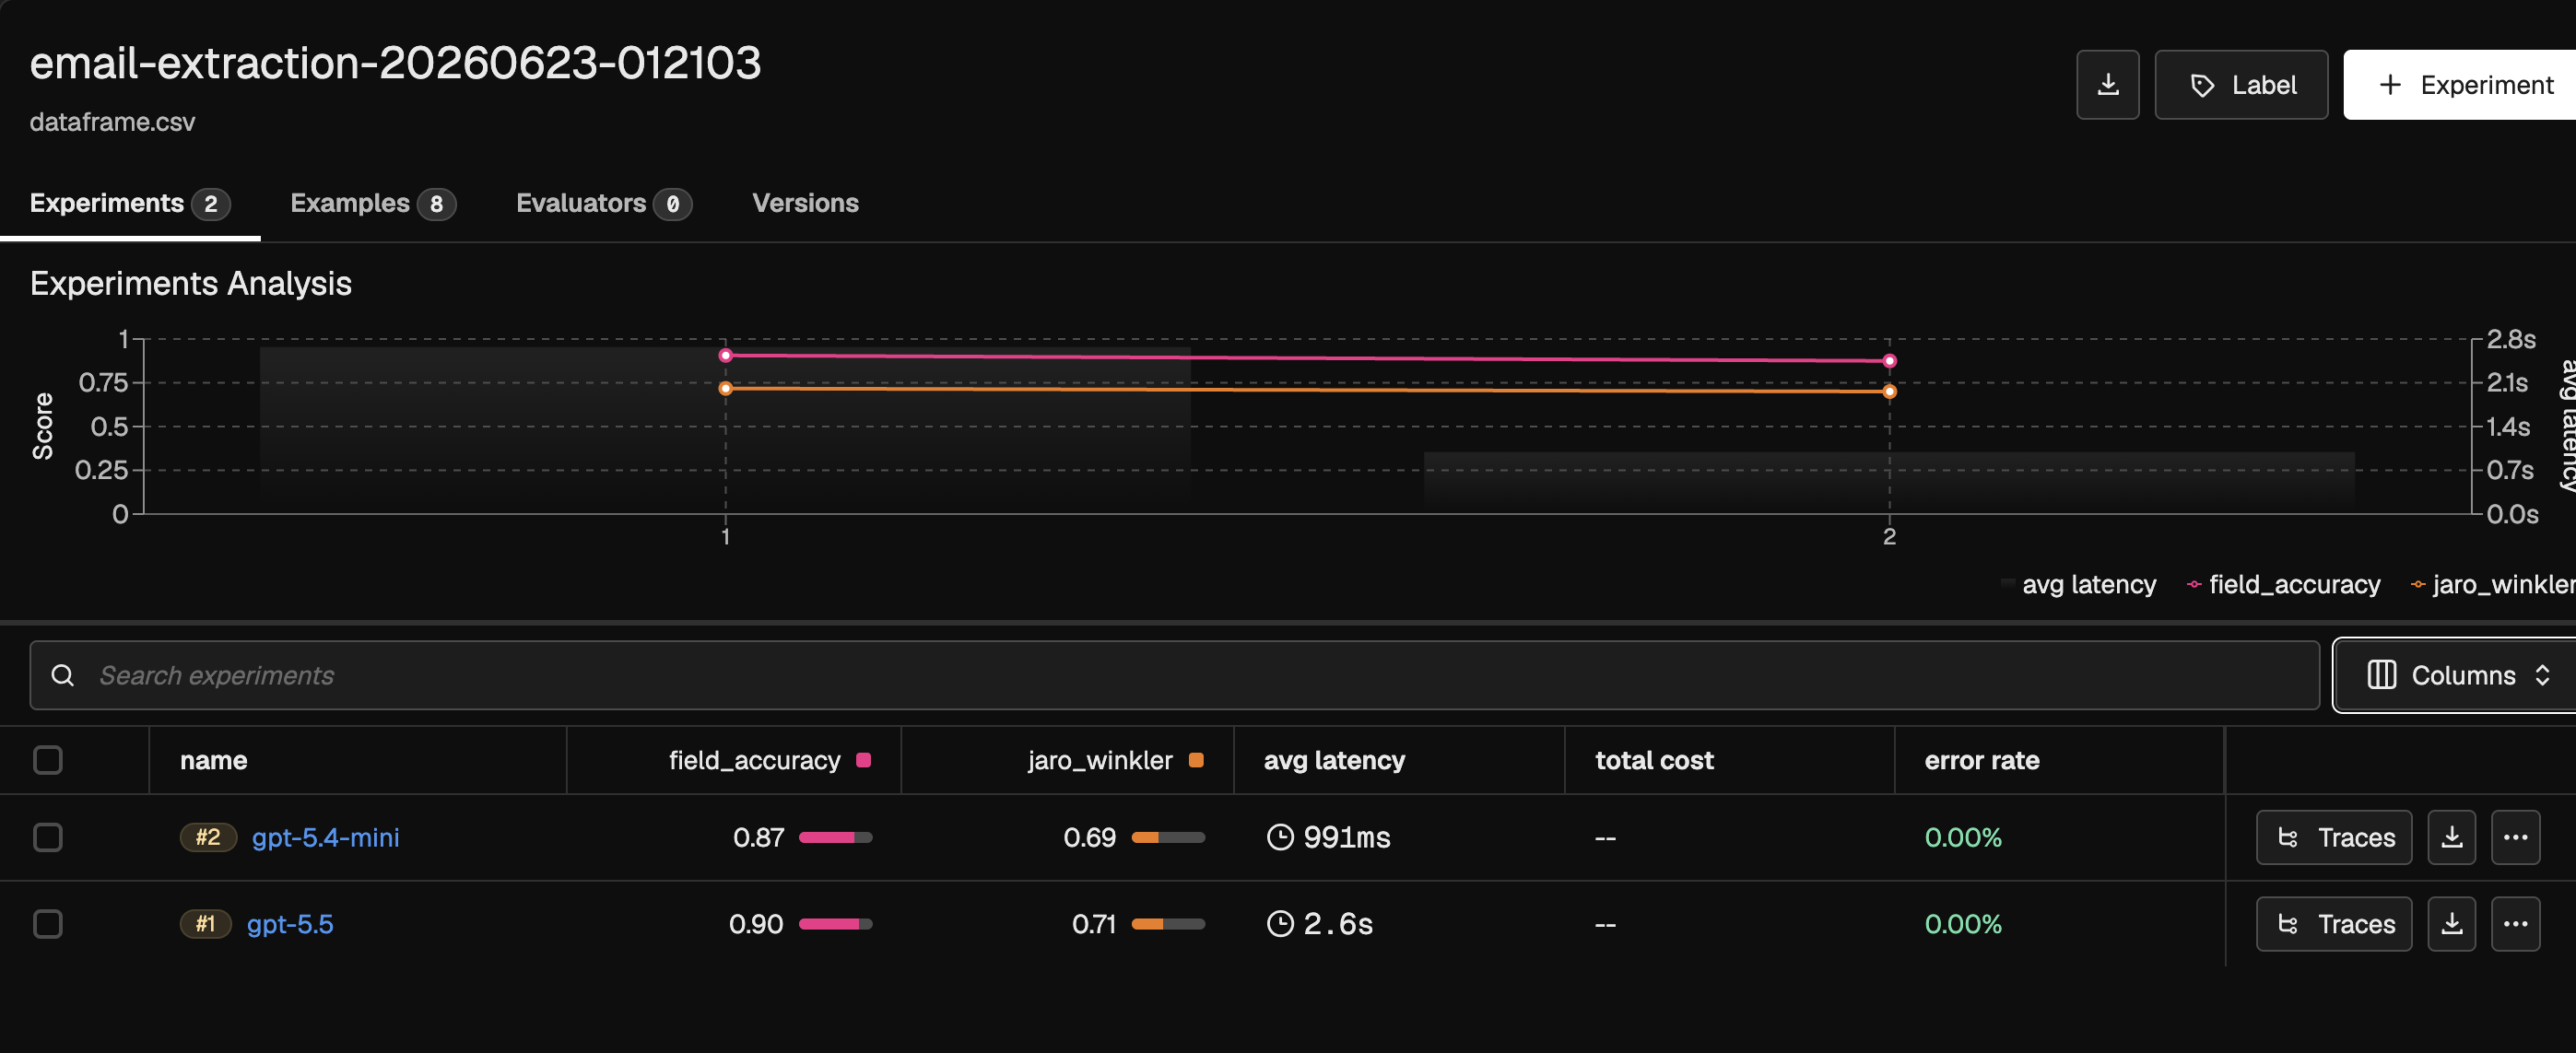
Task: Check the gpt-5.5 row checkbox
Action: 48,924
